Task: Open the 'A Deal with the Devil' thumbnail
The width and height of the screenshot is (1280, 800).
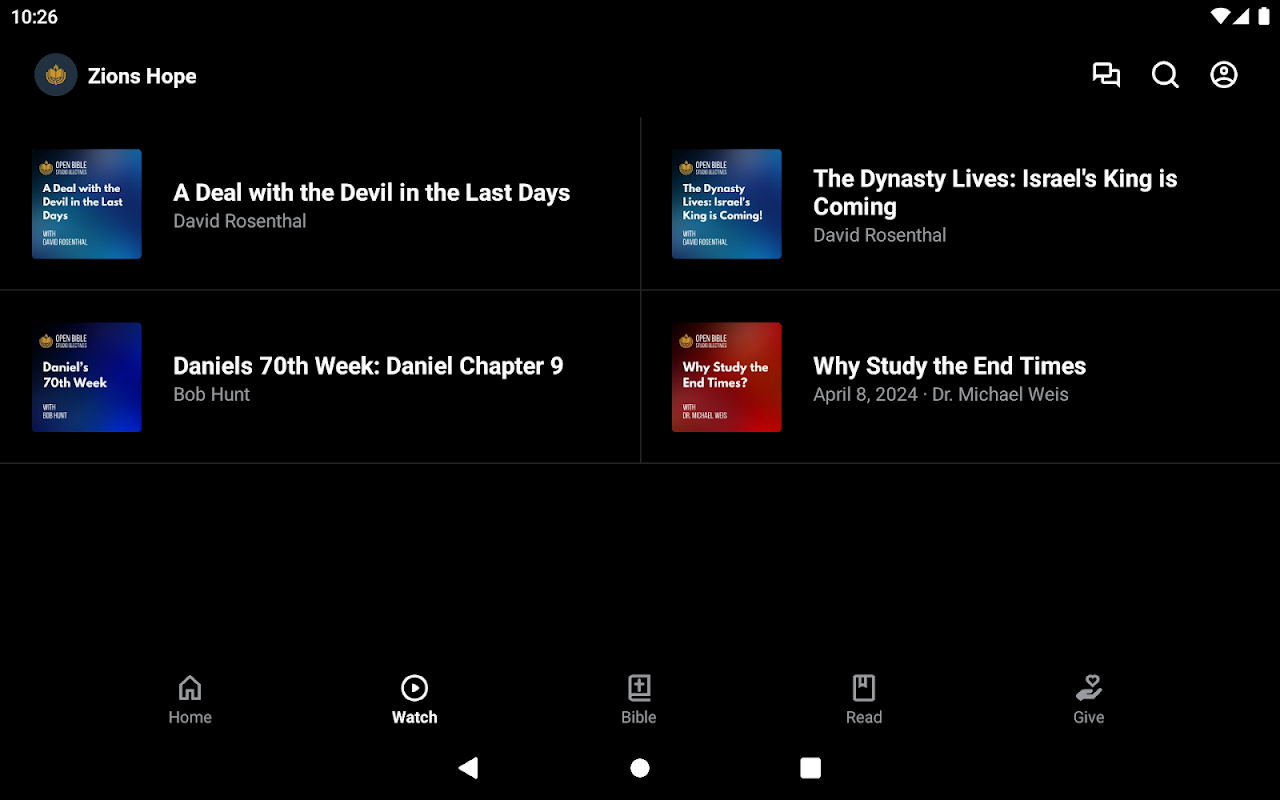Action: pyautogui.click(x=87, y=204)
